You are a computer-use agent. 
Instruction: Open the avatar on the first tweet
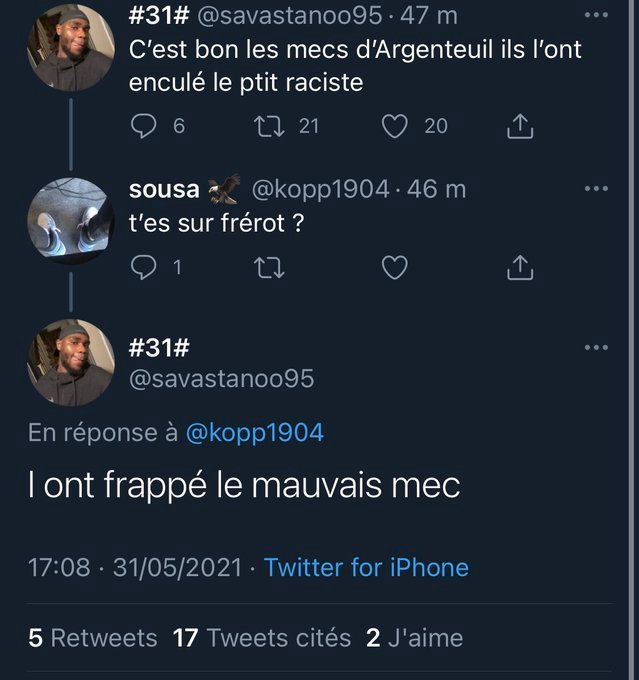pyautogui.click(x=69, y=45)
